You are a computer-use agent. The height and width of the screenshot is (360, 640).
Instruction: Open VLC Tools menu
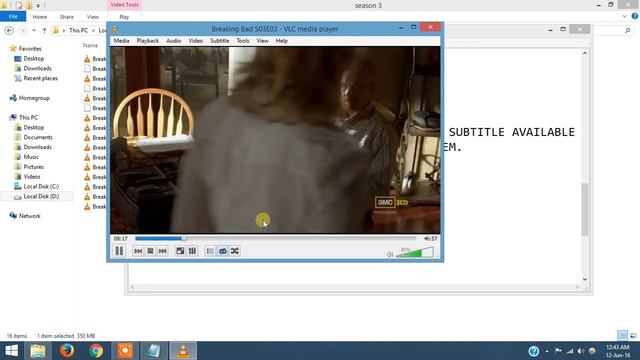pos(242,41)
